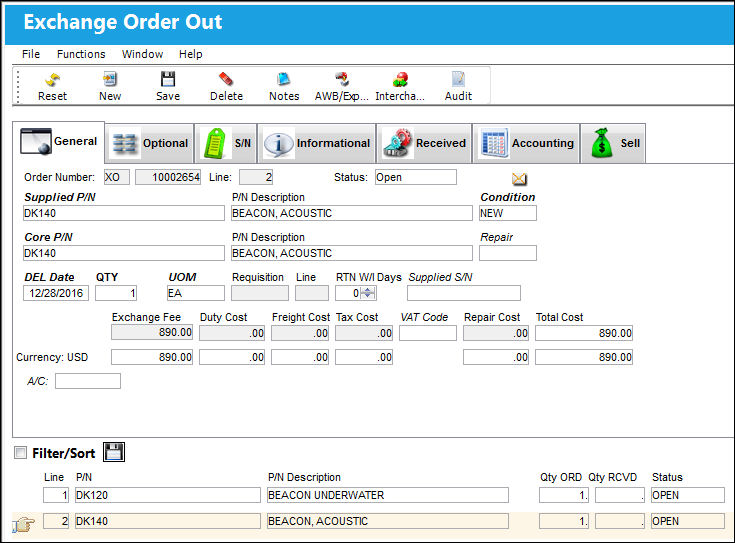The image size is (735, 543).
Task: Adjust the RTN W/I Days spinner arrows
Action: [x=368, y=293]
